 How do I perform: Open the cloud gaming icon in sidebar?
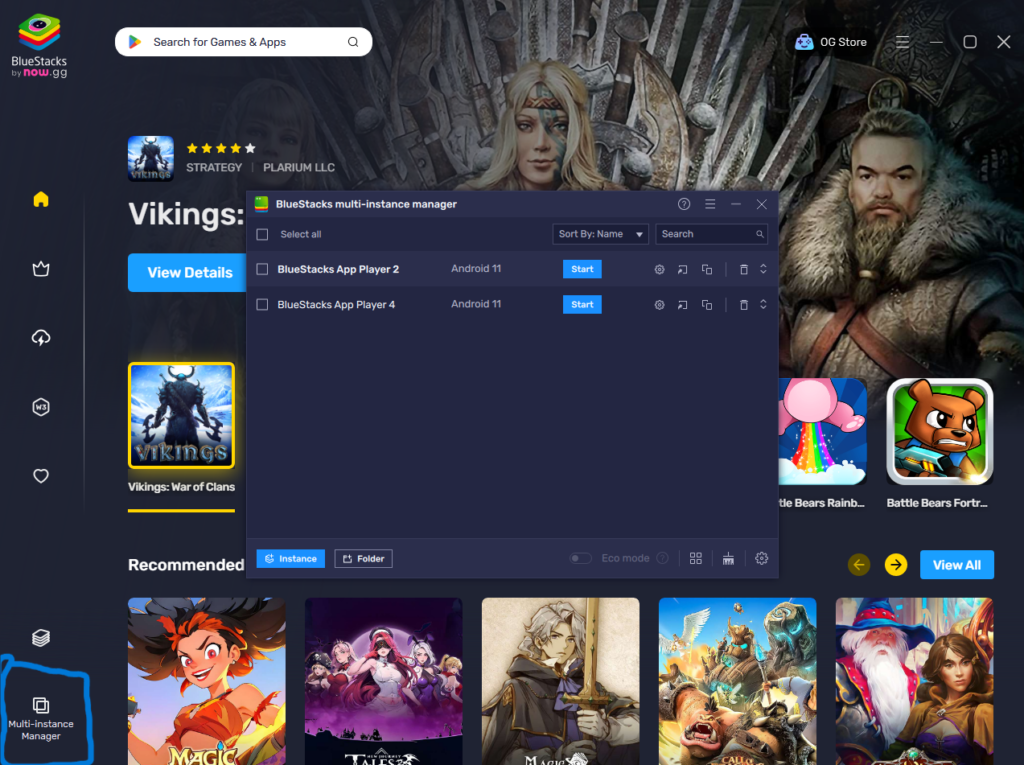tap(41, 338)
